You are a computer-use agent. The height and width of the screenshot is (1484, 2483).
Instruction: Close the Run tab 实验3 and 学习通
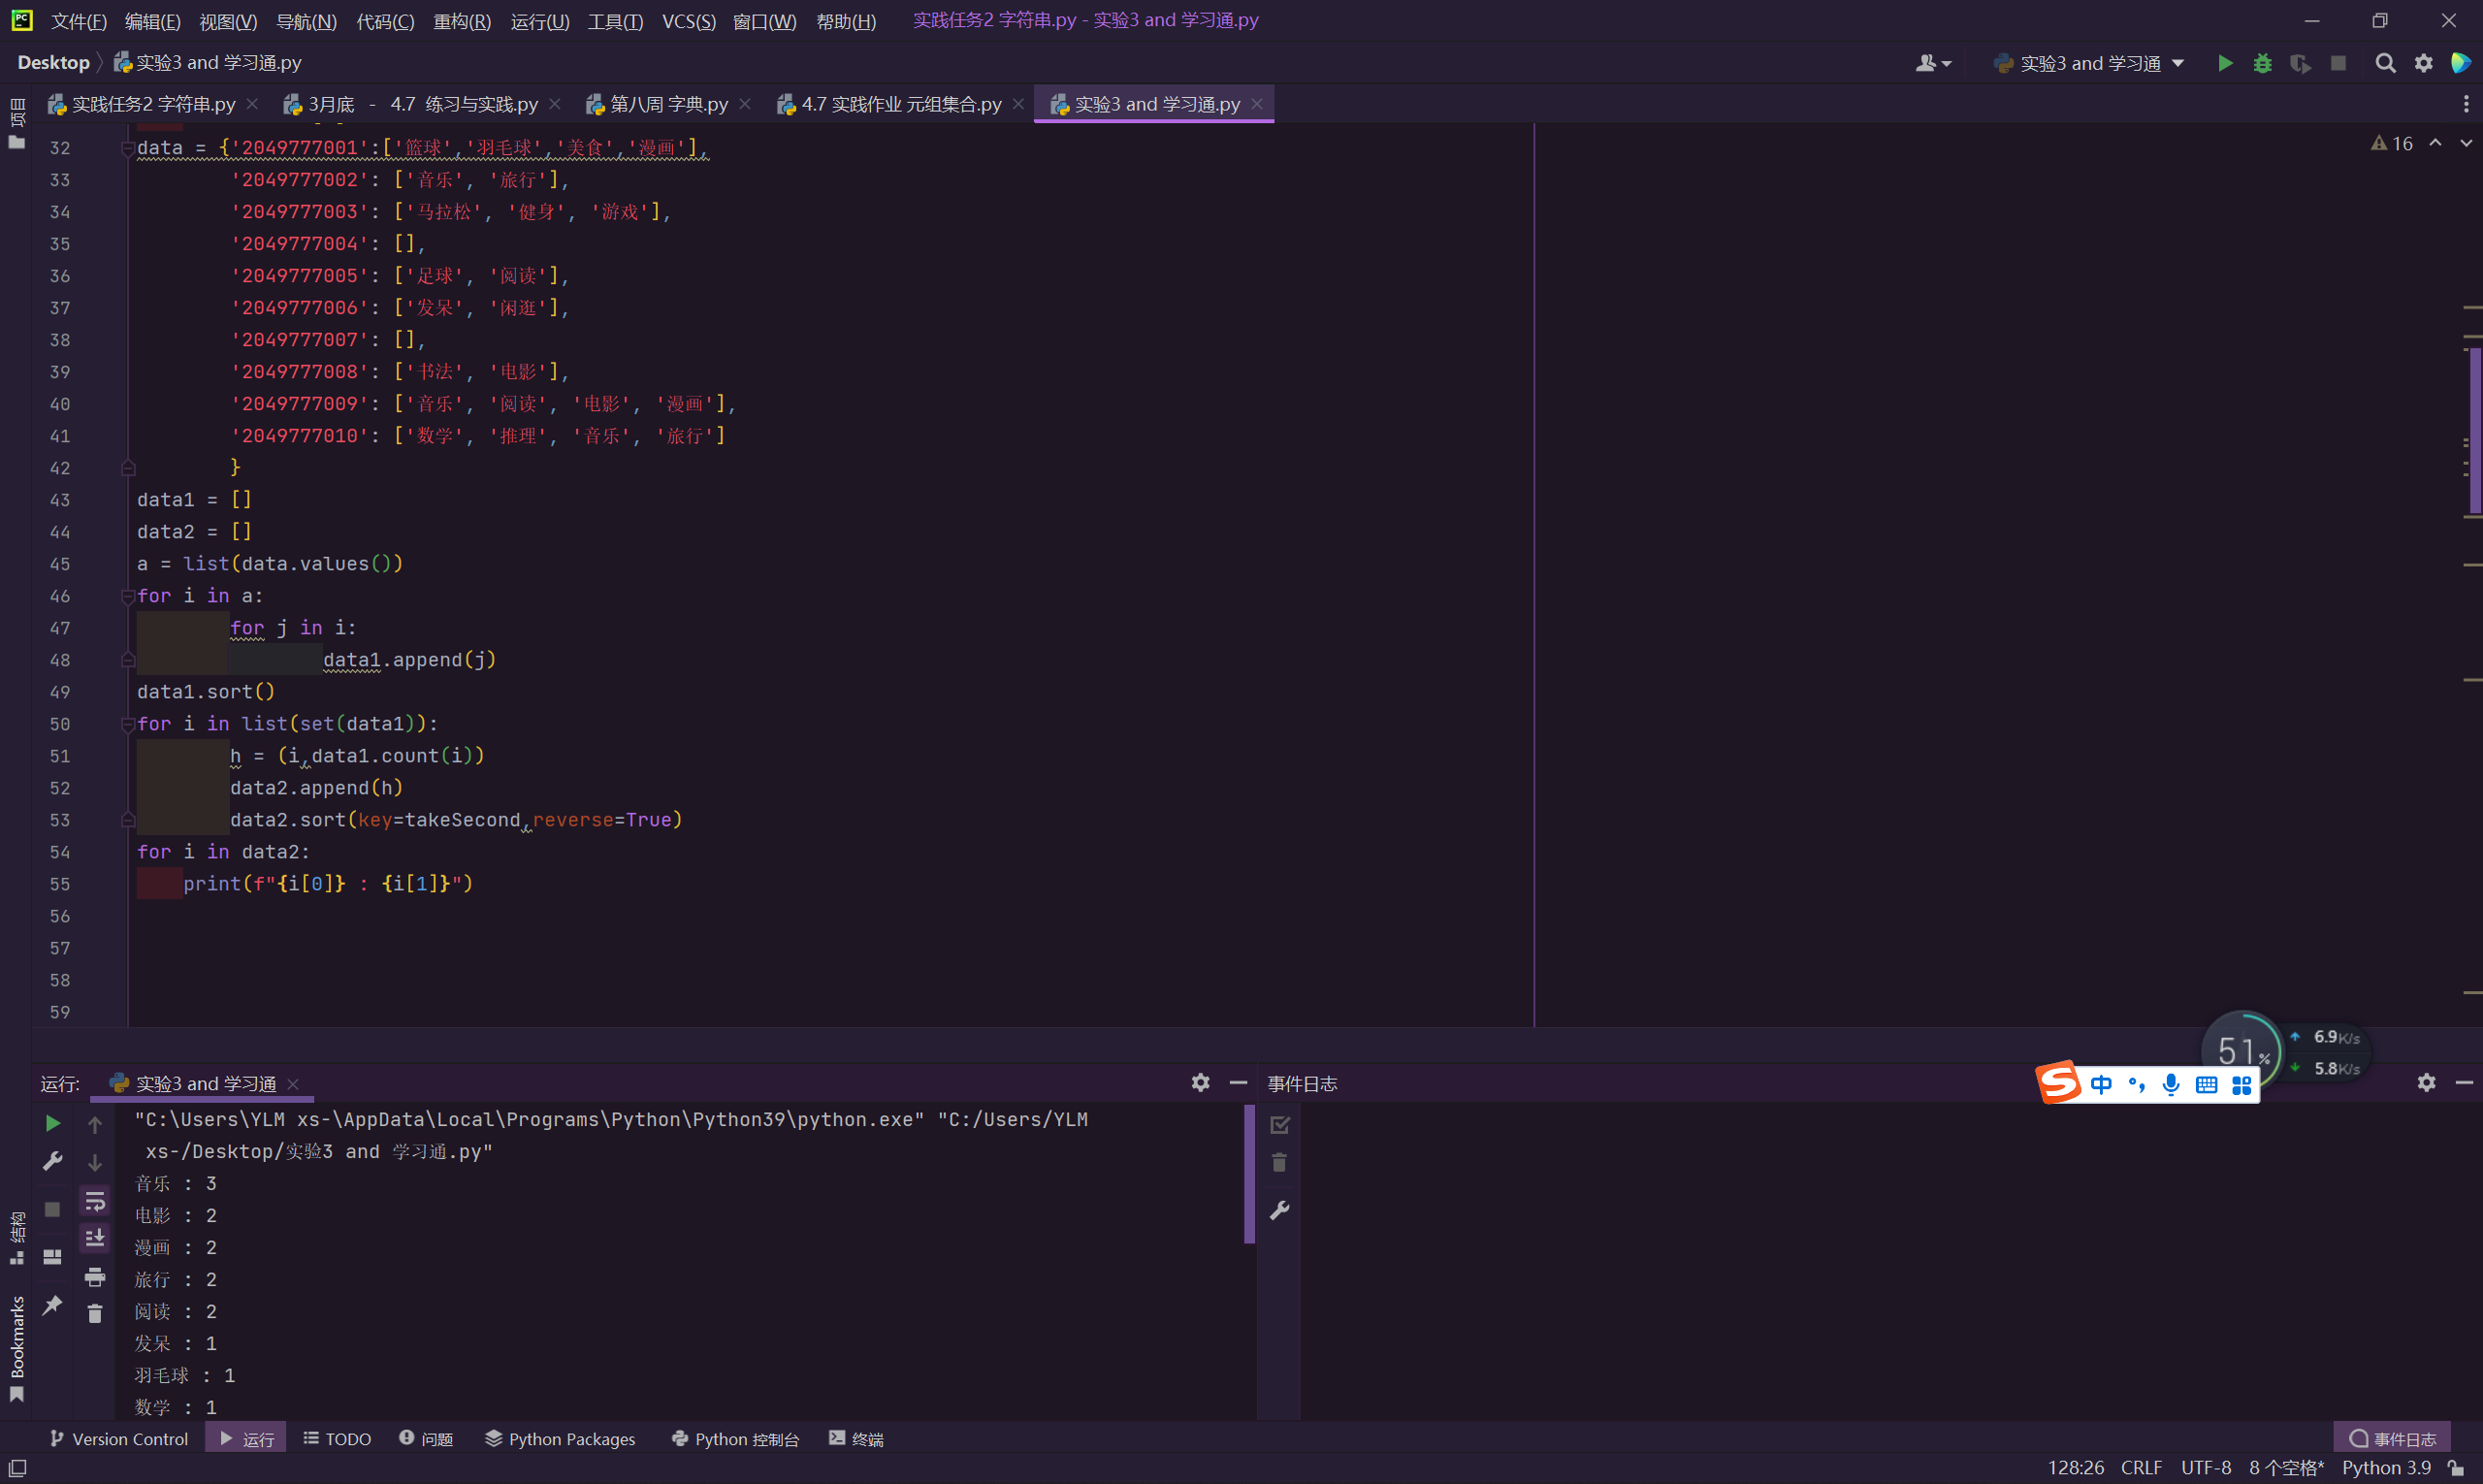[x=293, y=1084]
